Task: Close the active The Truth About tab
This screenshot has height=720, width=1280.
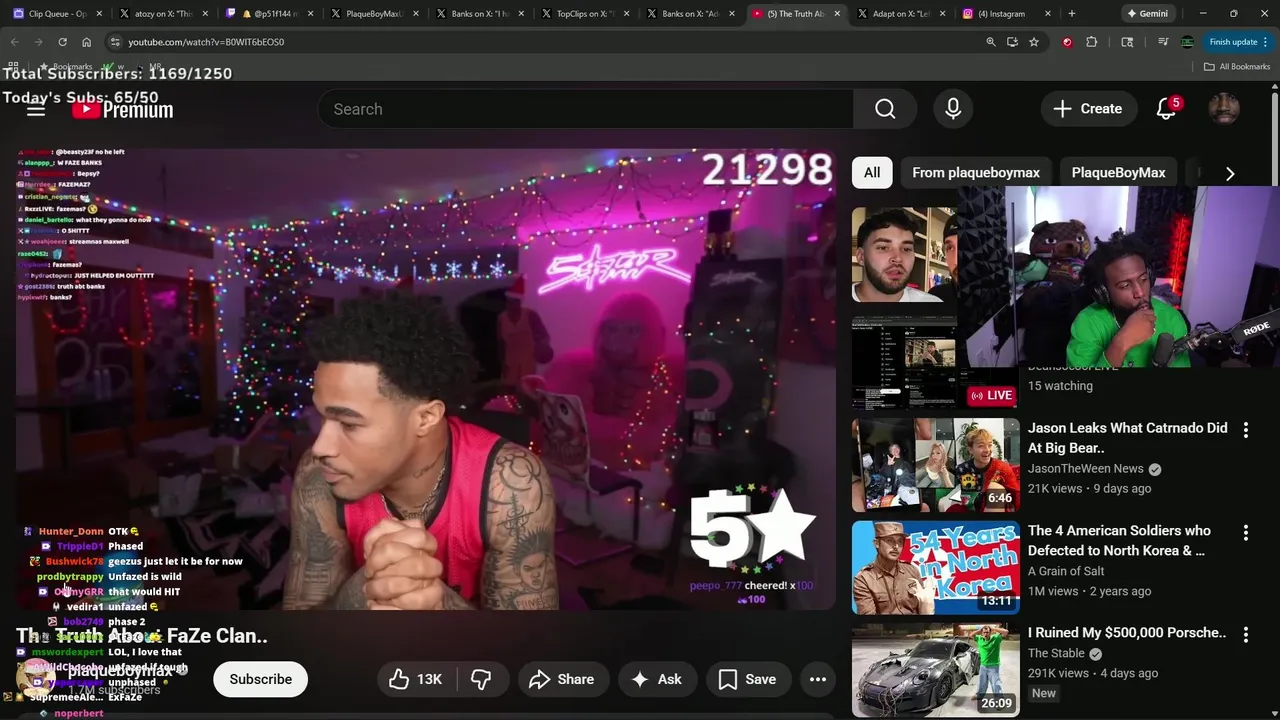Action: click(x=838, y=14)
